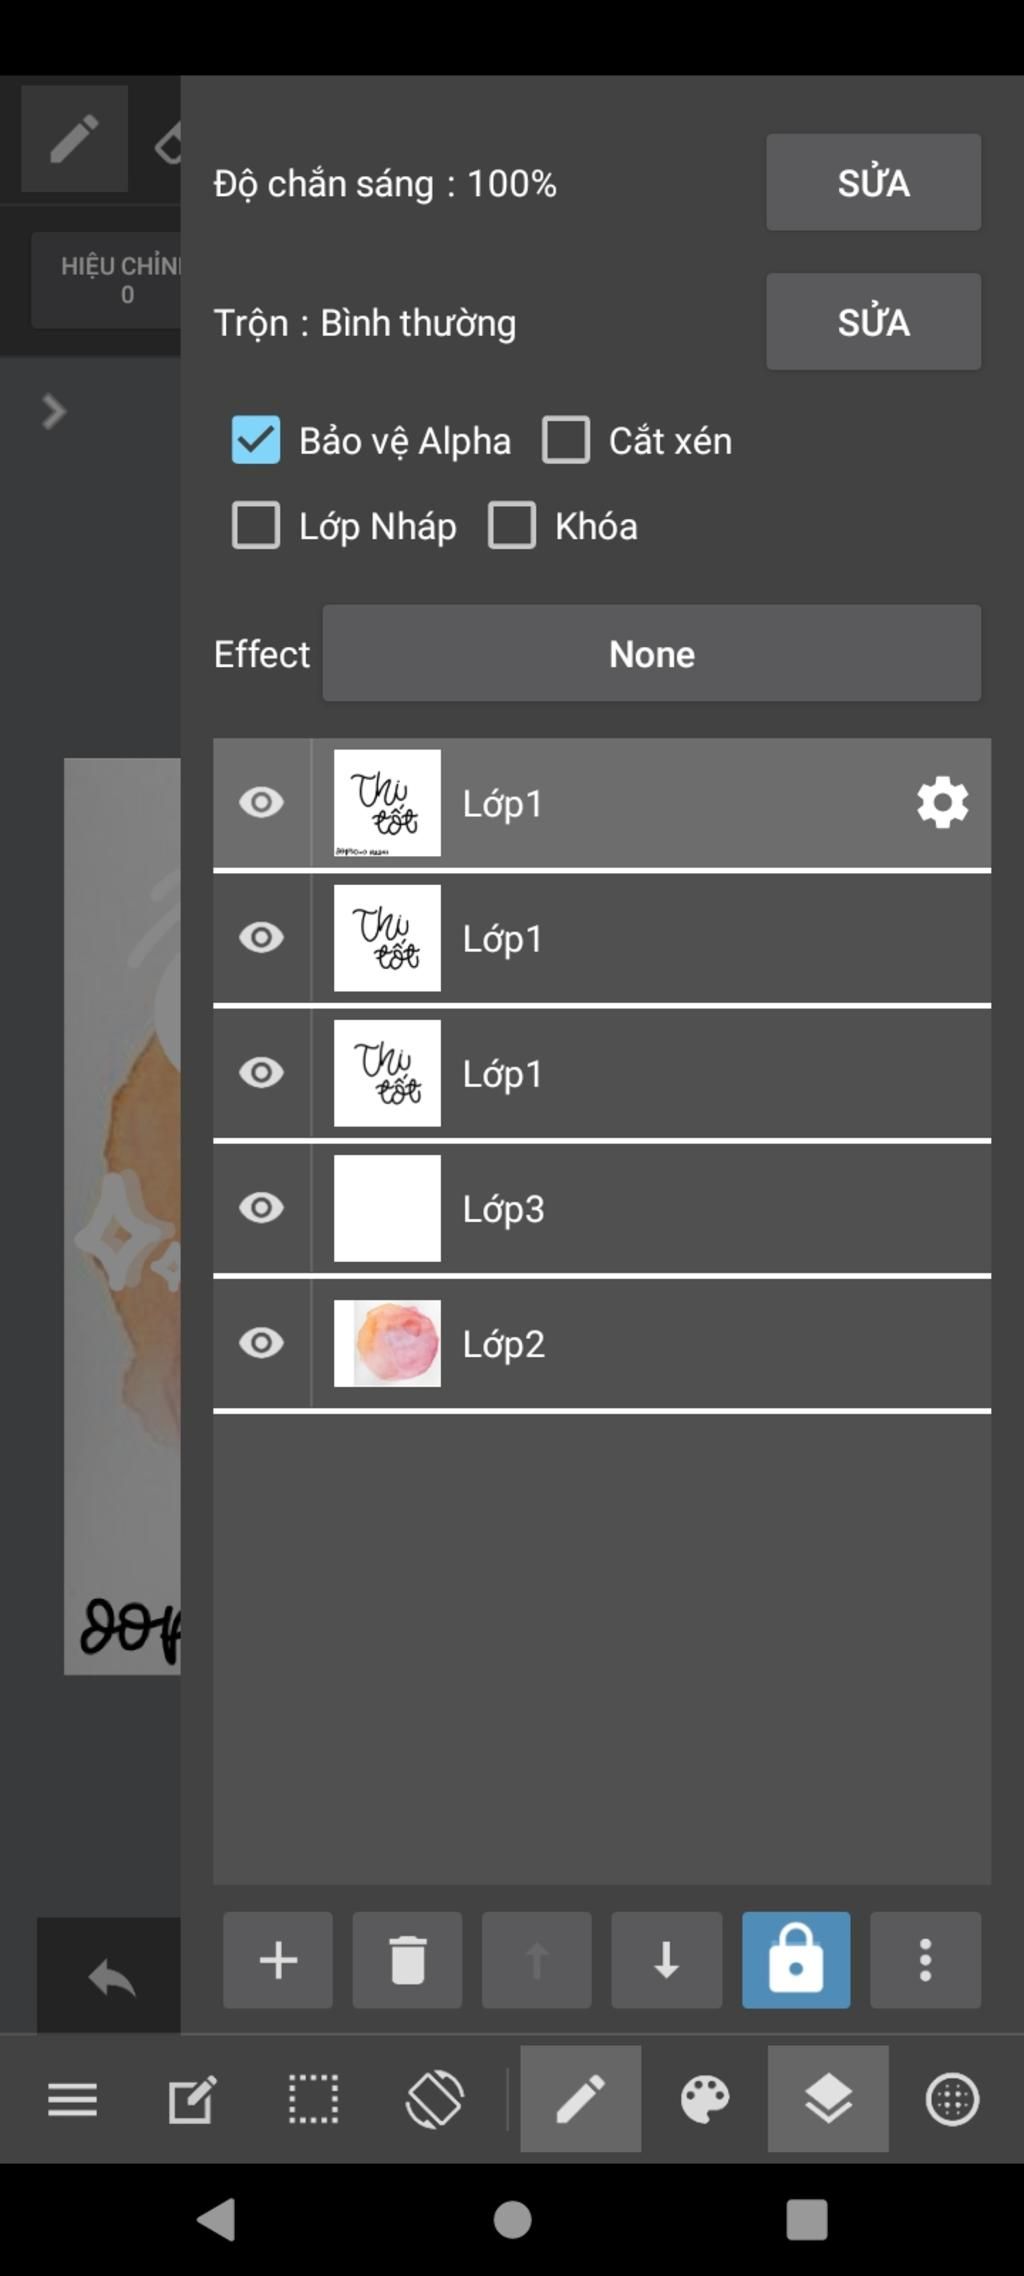
Task: Check the Khóa checkbox
Action: click(512, 525)
